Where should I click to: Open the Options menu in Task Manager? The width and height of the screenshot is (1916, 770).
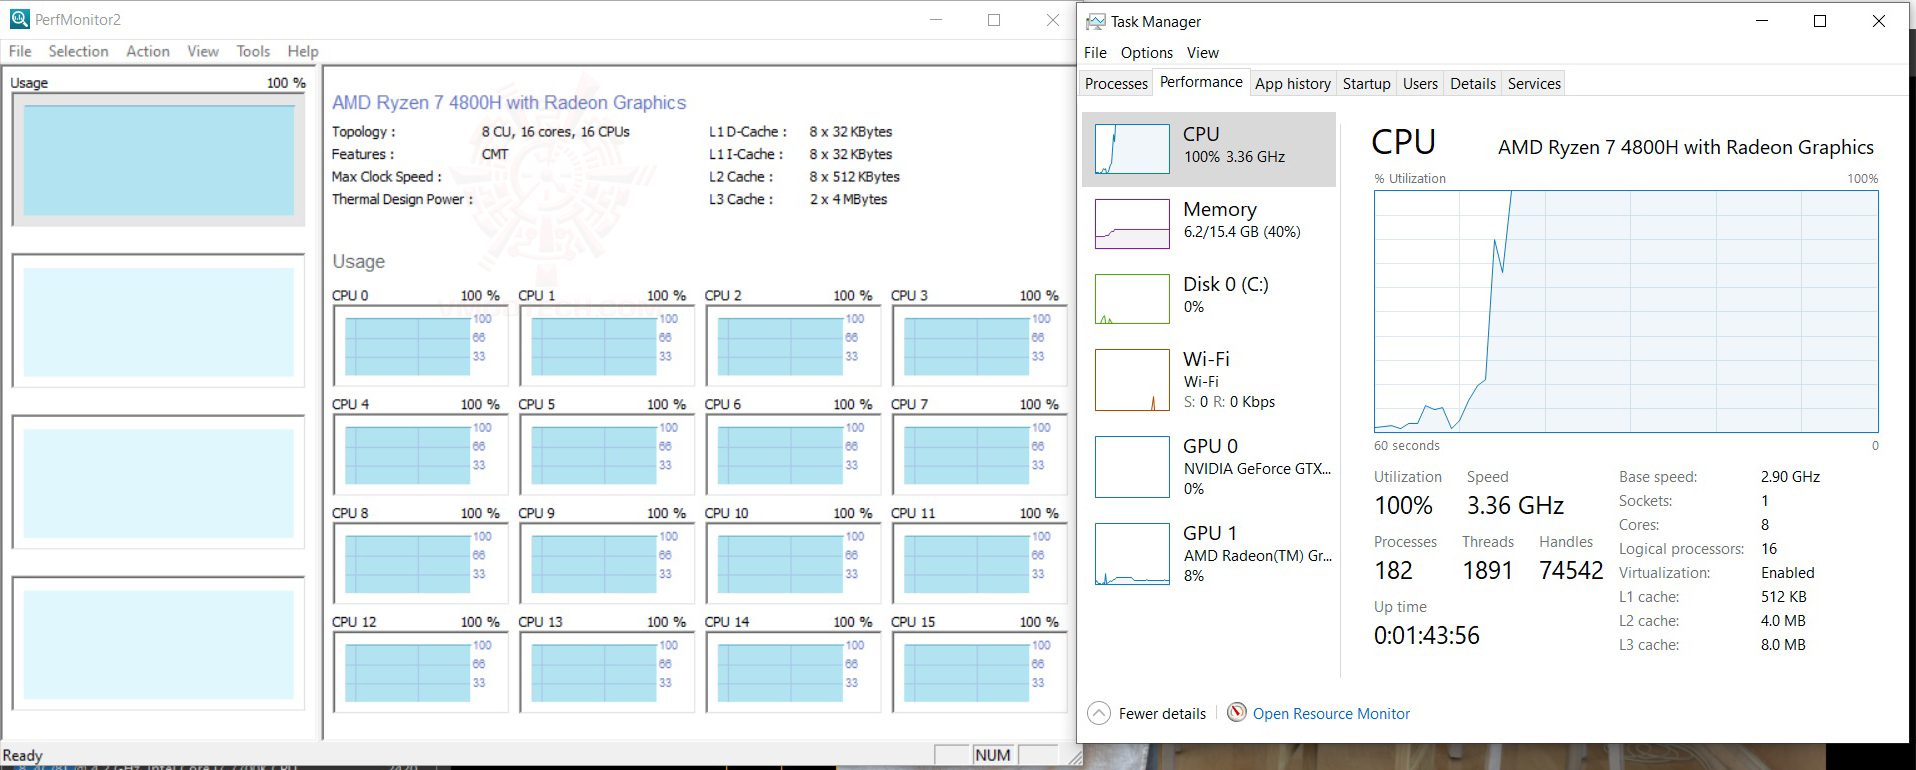tap(1146, 53)
